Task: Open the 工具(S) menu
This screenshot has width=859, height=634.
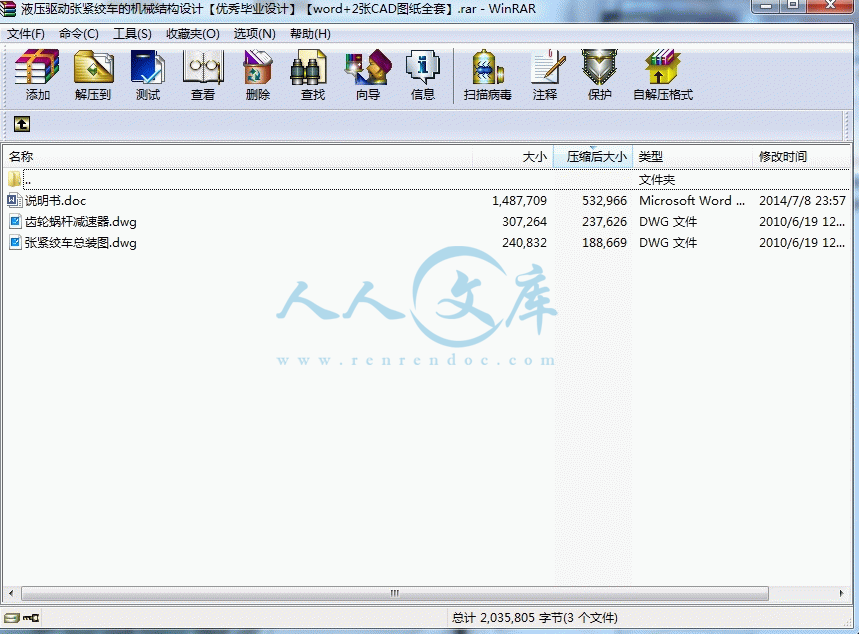Action: point(132,34)
